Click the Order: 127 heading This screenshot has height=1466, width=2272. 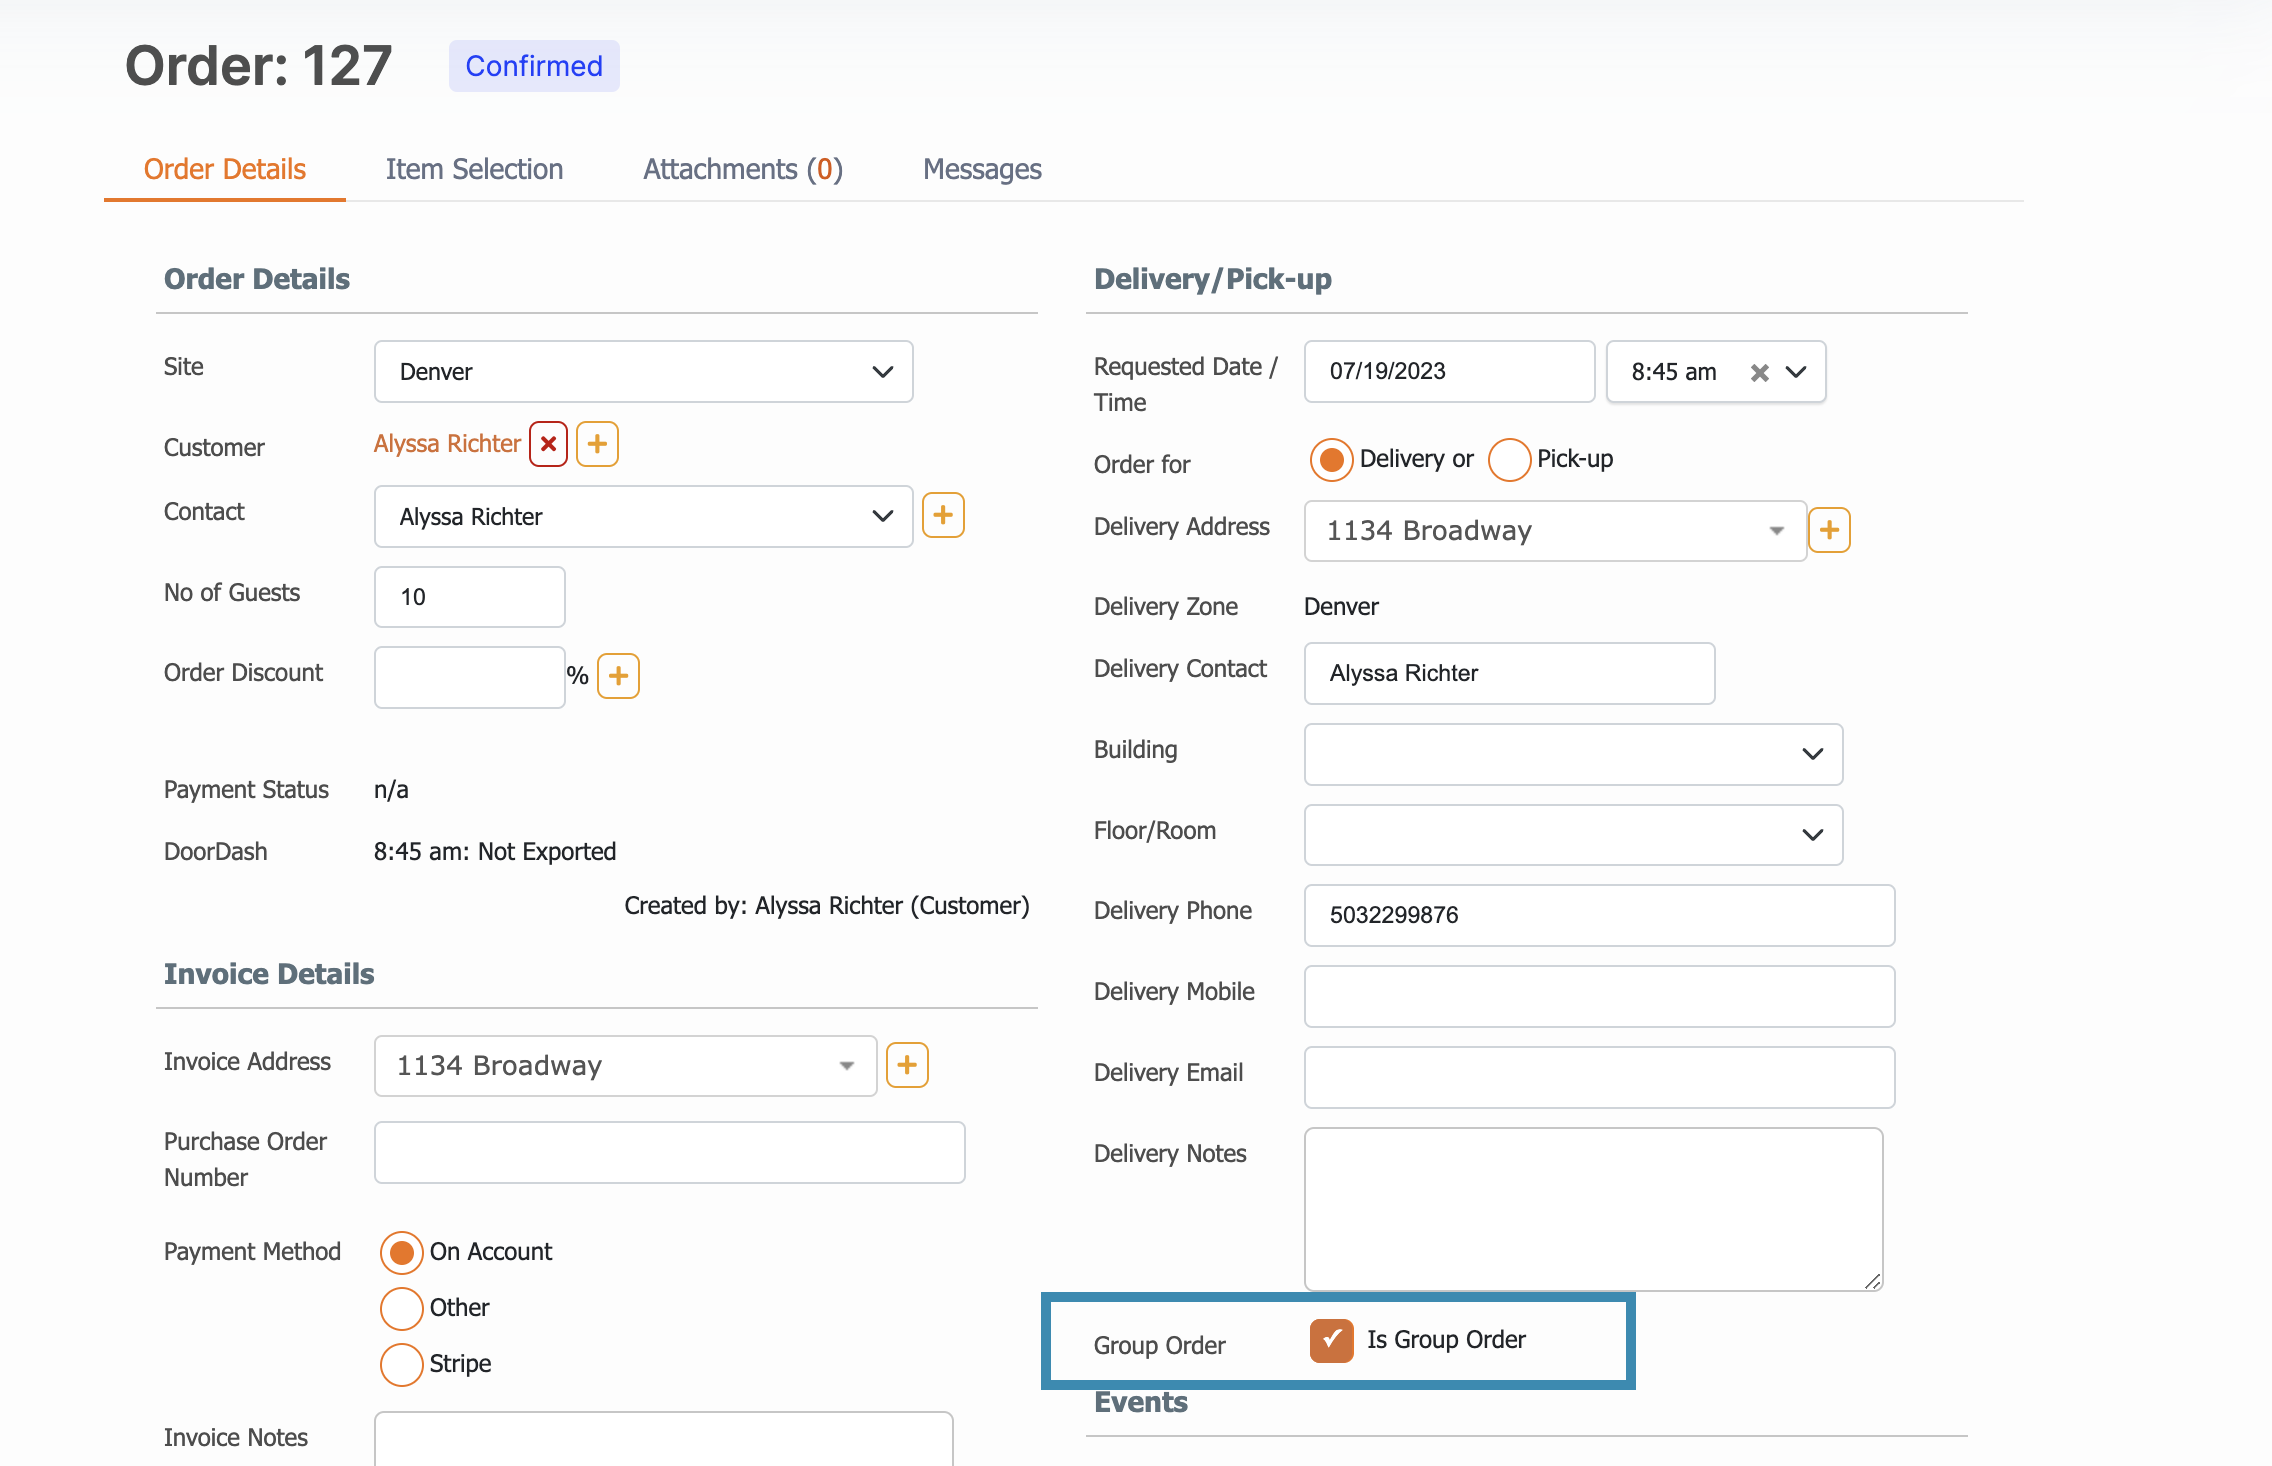[x=258, y=66]
